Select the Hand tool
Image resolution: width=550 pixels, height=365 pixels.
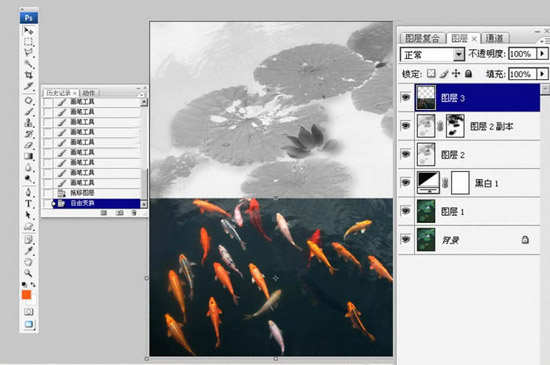(28, 262)
